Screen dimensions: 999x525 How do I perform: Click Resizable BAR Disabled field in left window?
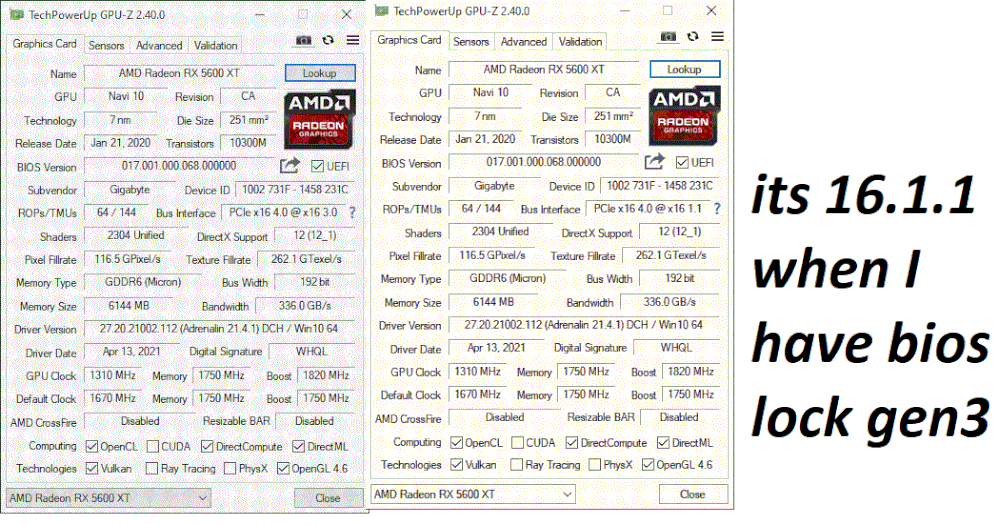click(314, 421)
